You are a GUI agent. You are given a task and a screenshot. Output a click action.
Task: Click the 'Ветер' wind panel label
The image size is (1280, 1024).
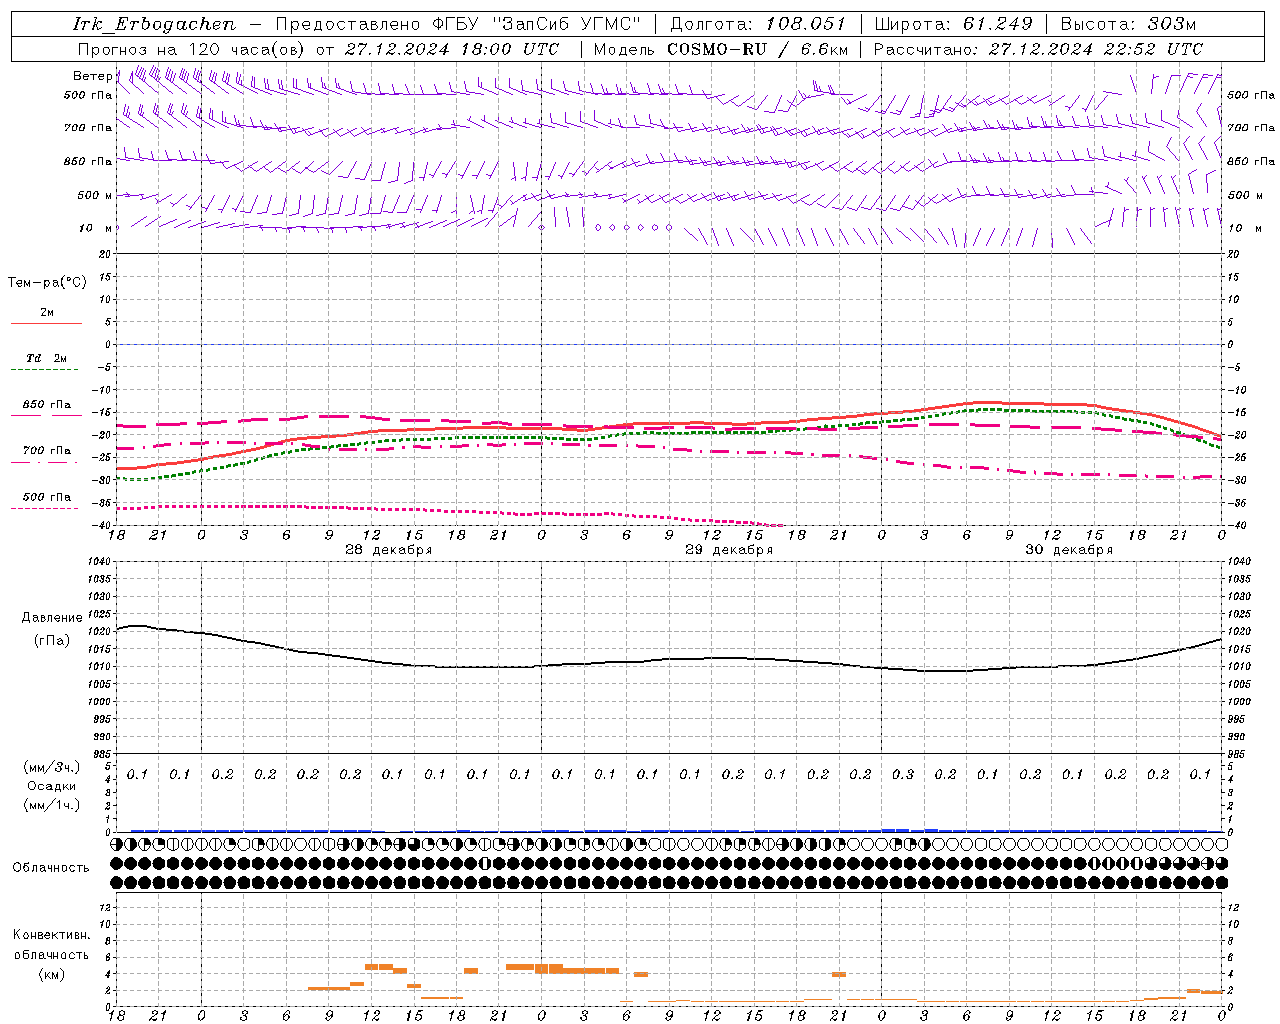tap(92, 76)
